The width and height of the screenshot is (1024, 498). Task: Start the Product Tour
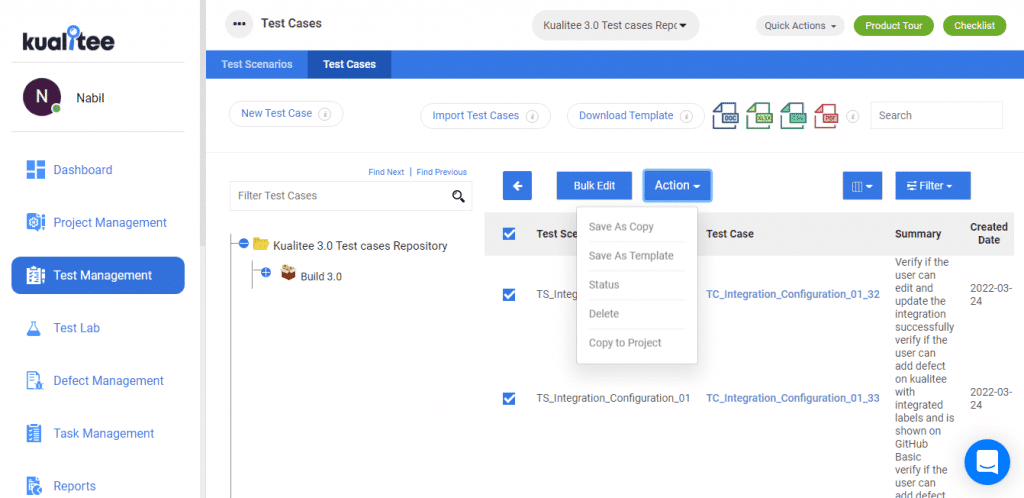(x=894, y=25)
